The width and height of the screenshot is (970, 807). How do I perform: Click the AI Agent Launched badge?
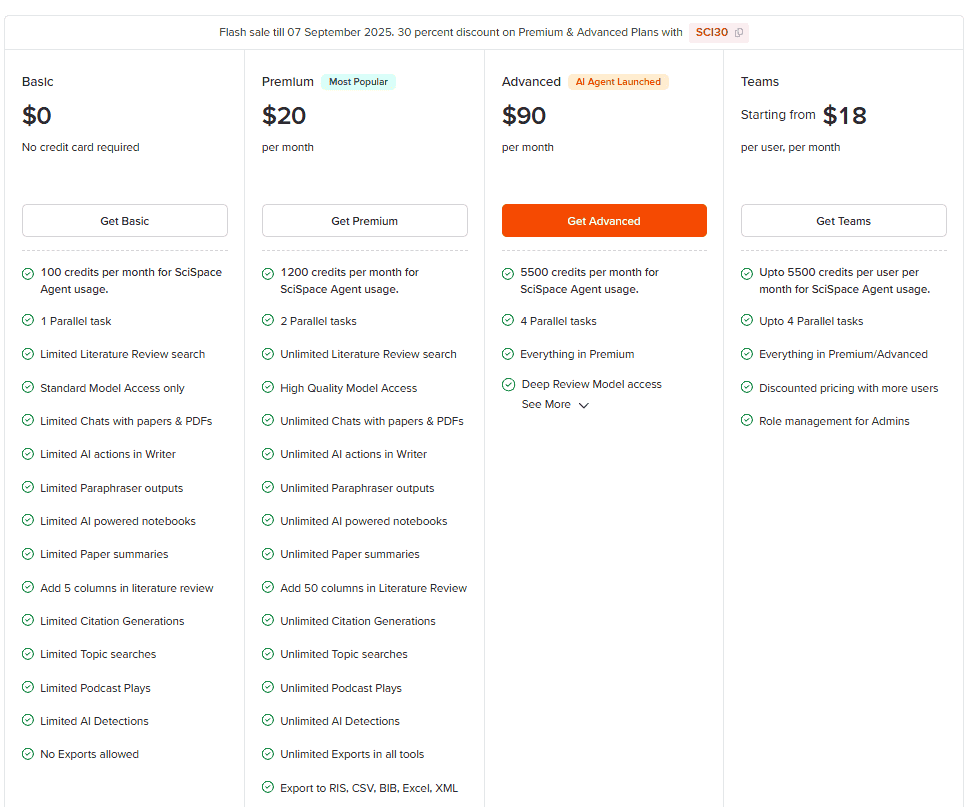coord(618,82)
